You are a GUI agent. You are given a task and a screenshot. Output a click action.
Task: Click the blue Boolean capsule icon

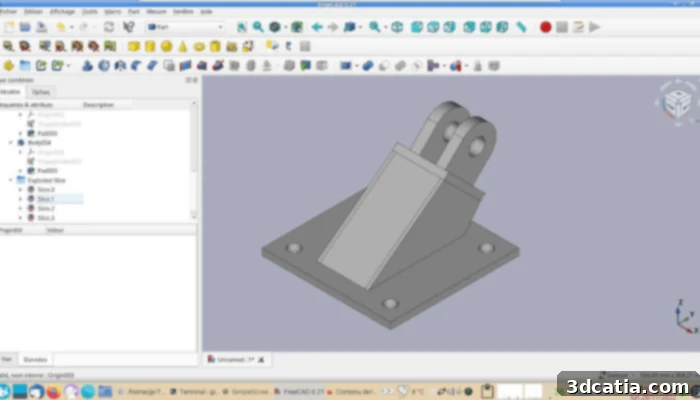pyautogui.click(x=368, y=66)
